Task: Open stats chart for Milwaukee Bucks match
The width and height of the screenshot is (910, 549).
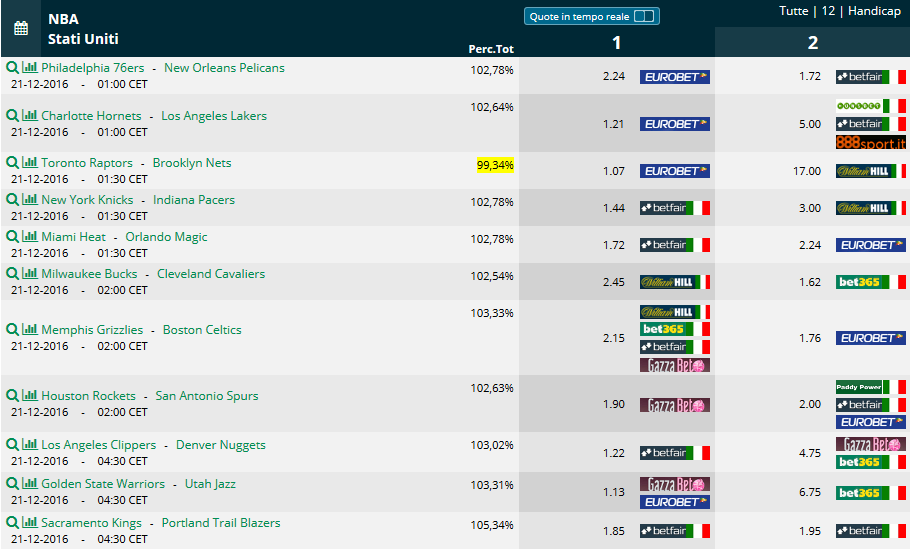Action: pyautogui.click(x=30, y=273)
